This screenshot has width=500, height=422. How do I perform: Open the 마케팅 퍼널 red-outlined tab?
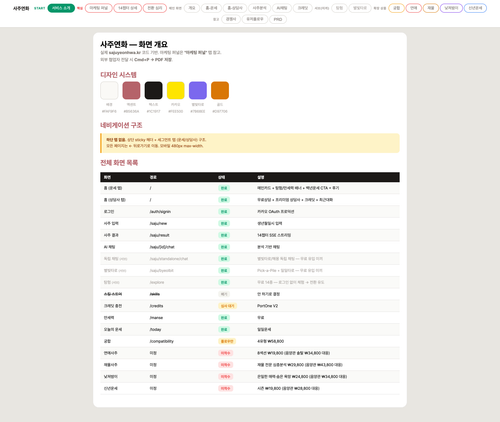point(99,8)
